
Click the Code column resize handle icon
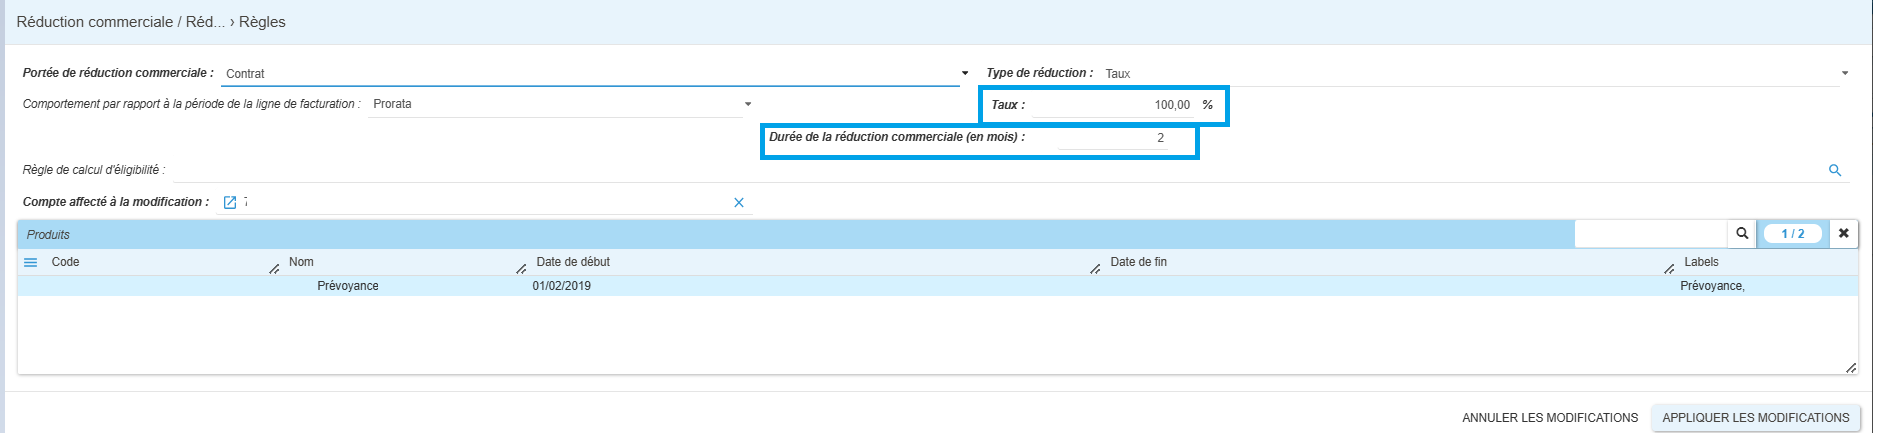(x=274, y=269)
